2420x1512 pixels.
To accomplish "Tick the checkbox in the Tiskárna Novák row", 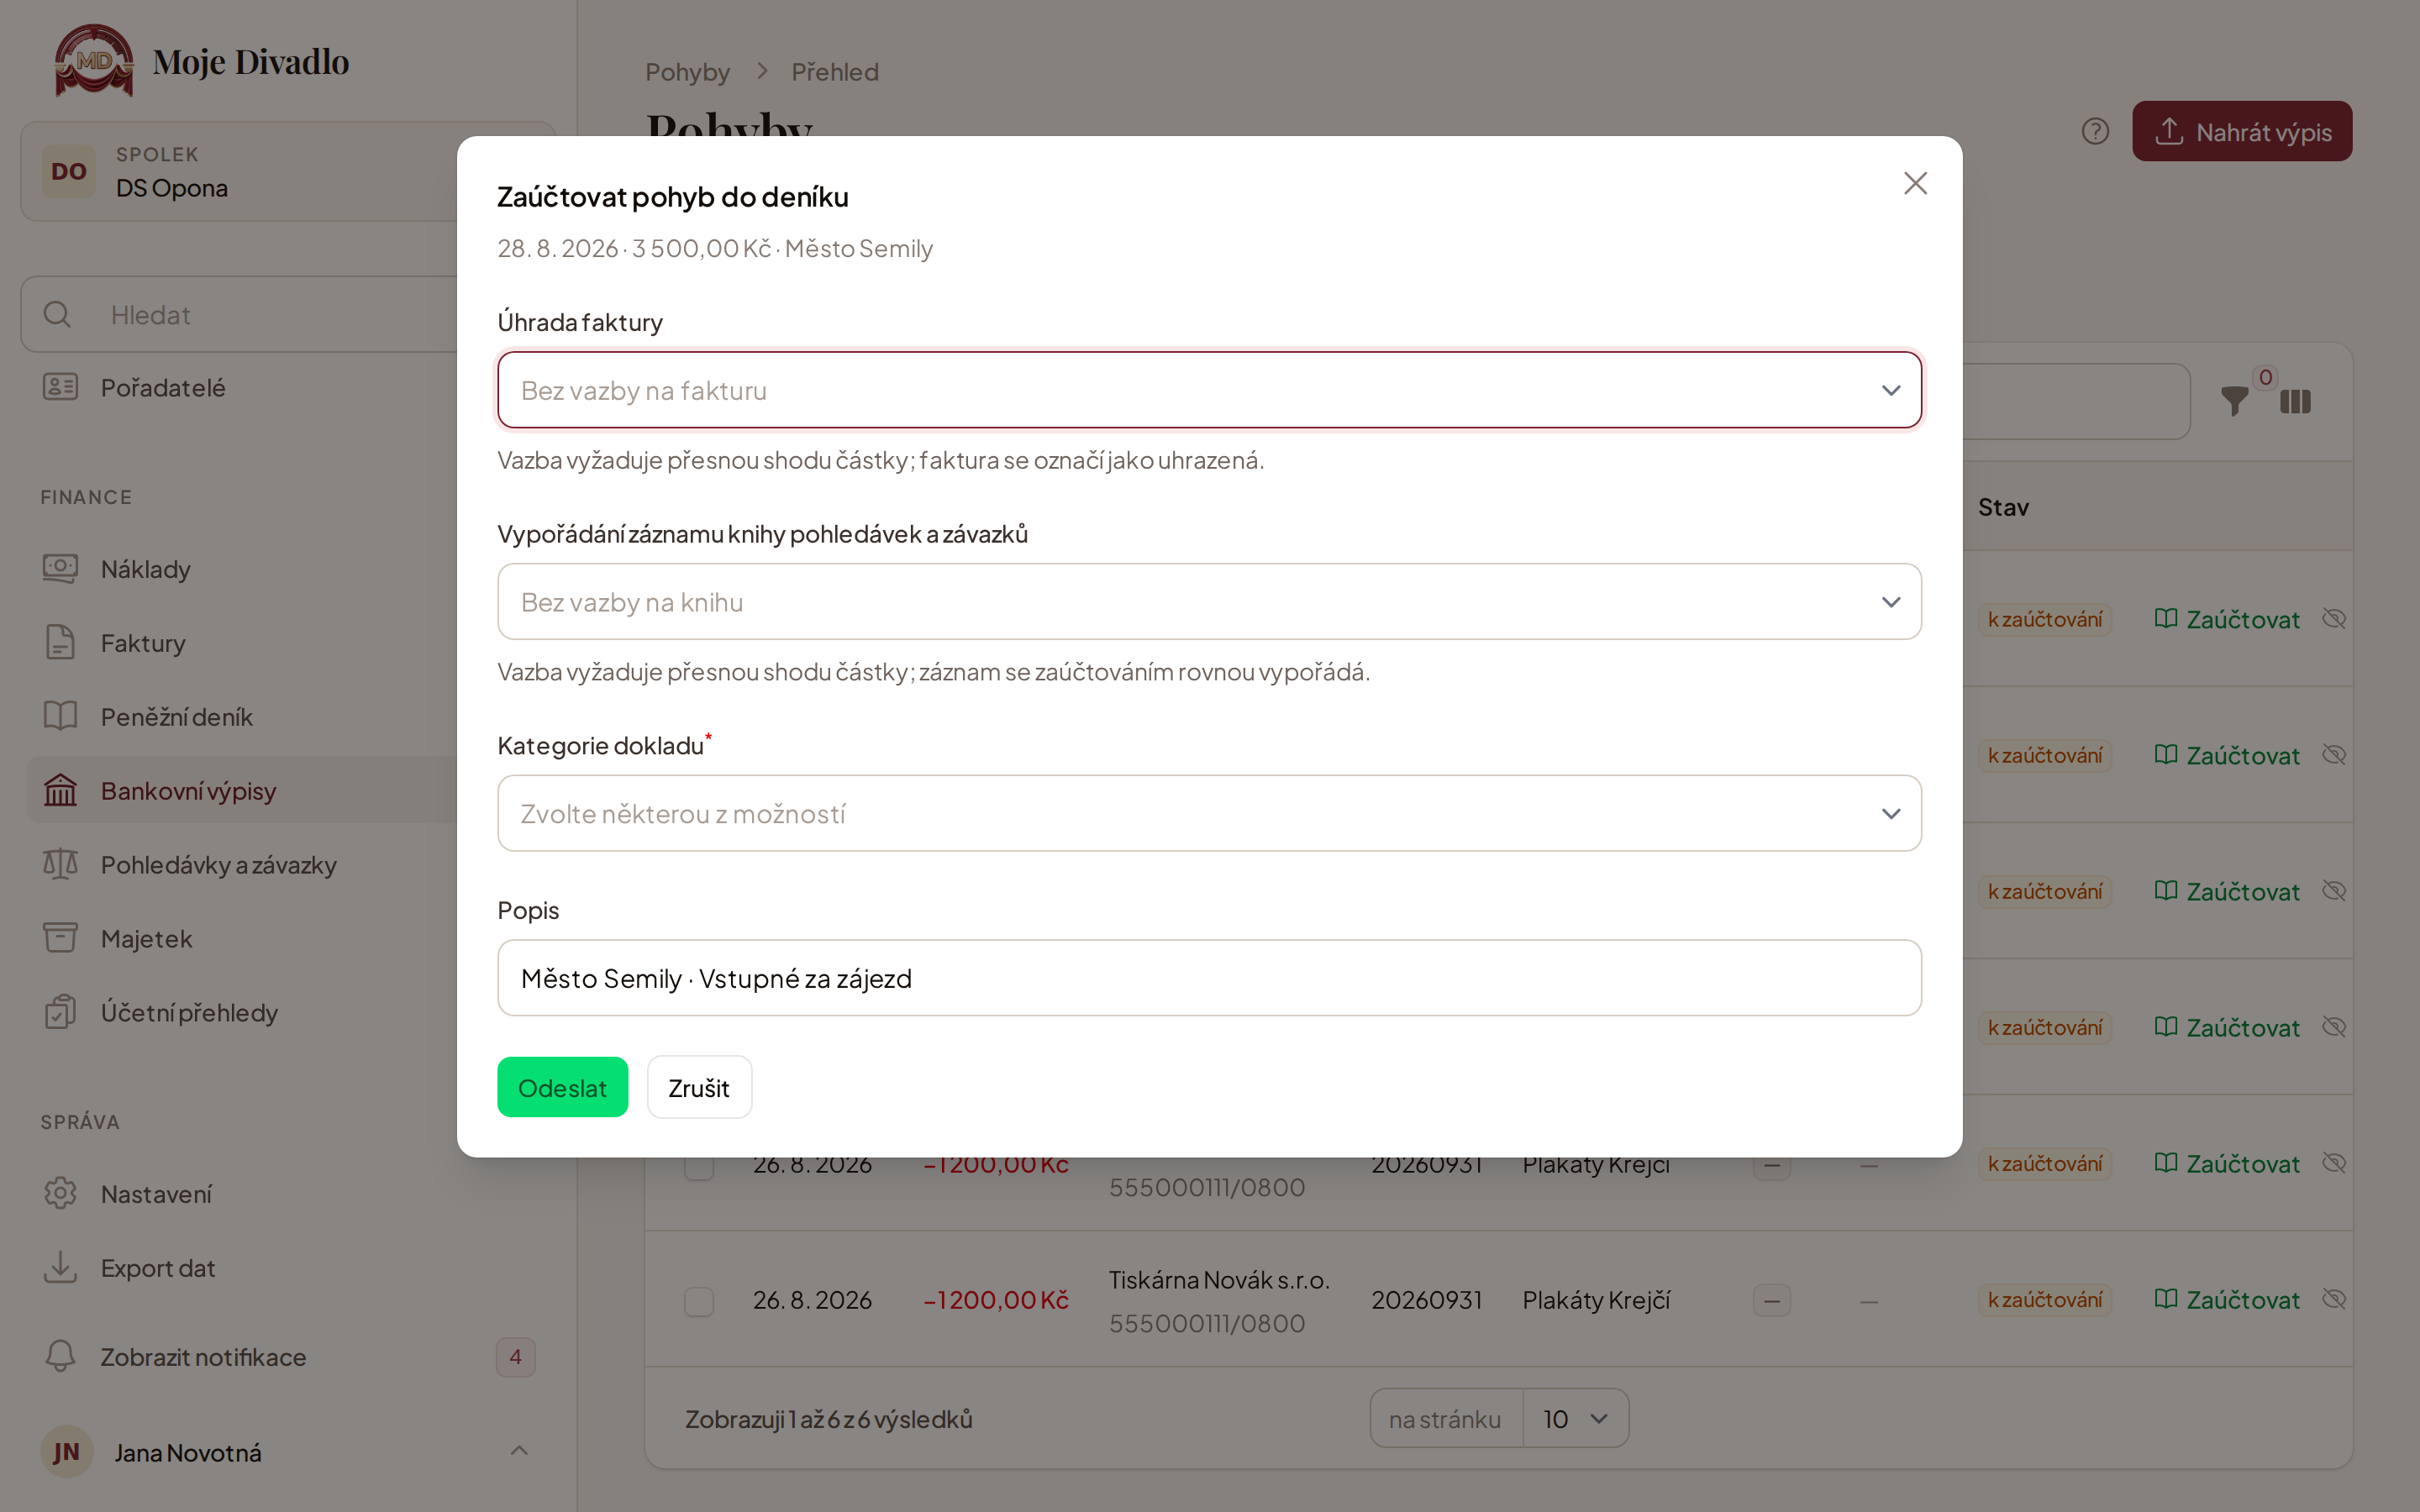I will (699, 1301).
